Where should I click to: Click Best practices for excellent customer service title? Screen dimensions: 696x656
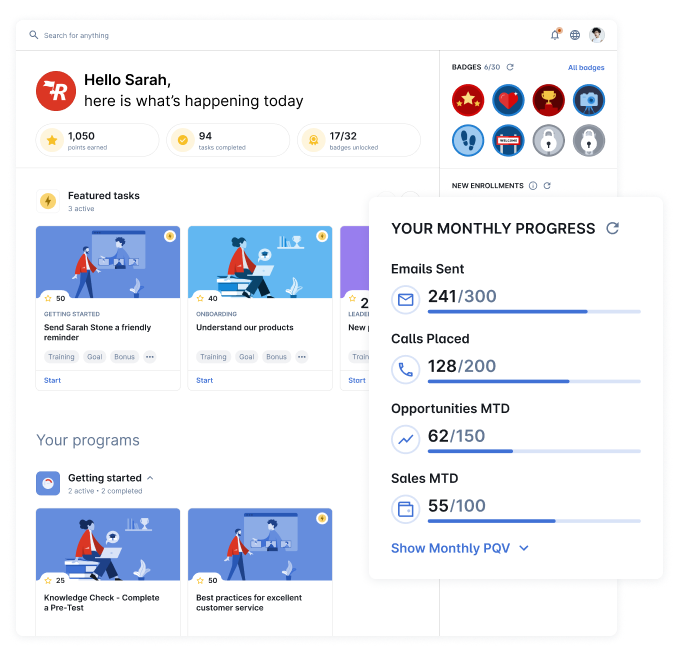(249, 603)
